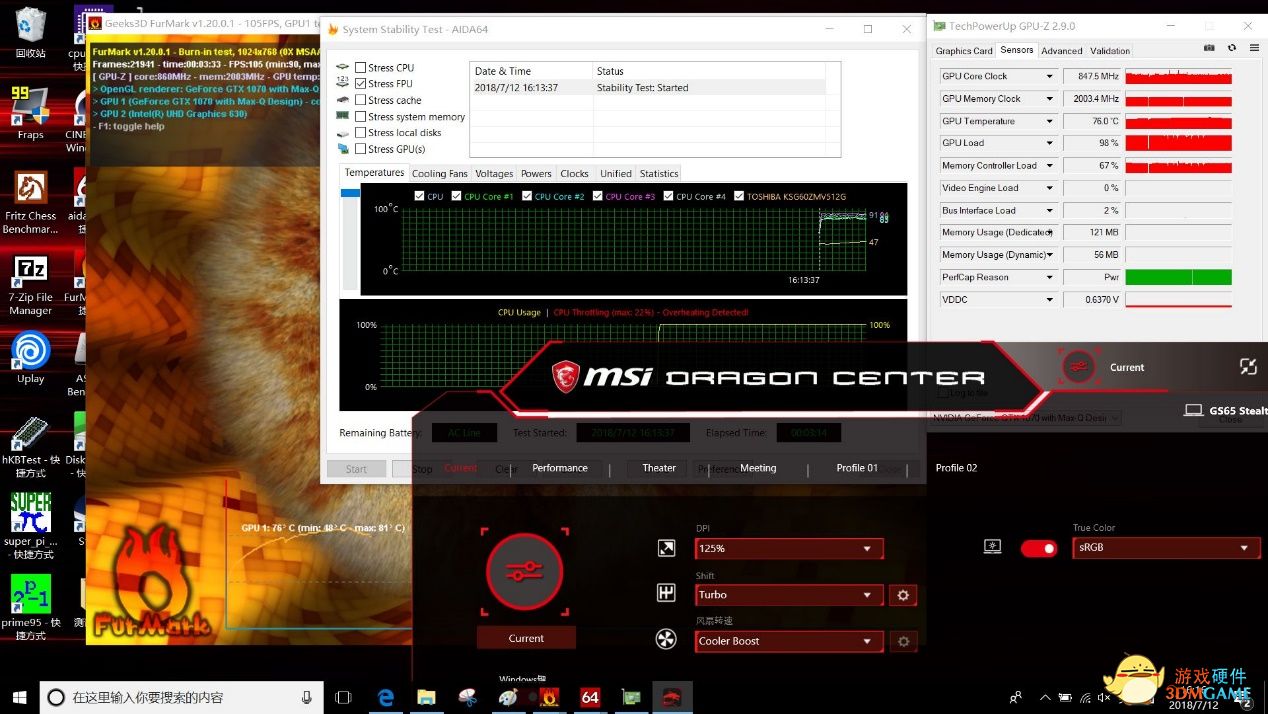This screenshot has width=1268, height=714.
Task: Open prime95 desktop shortcut
Action: coord(30,608)
